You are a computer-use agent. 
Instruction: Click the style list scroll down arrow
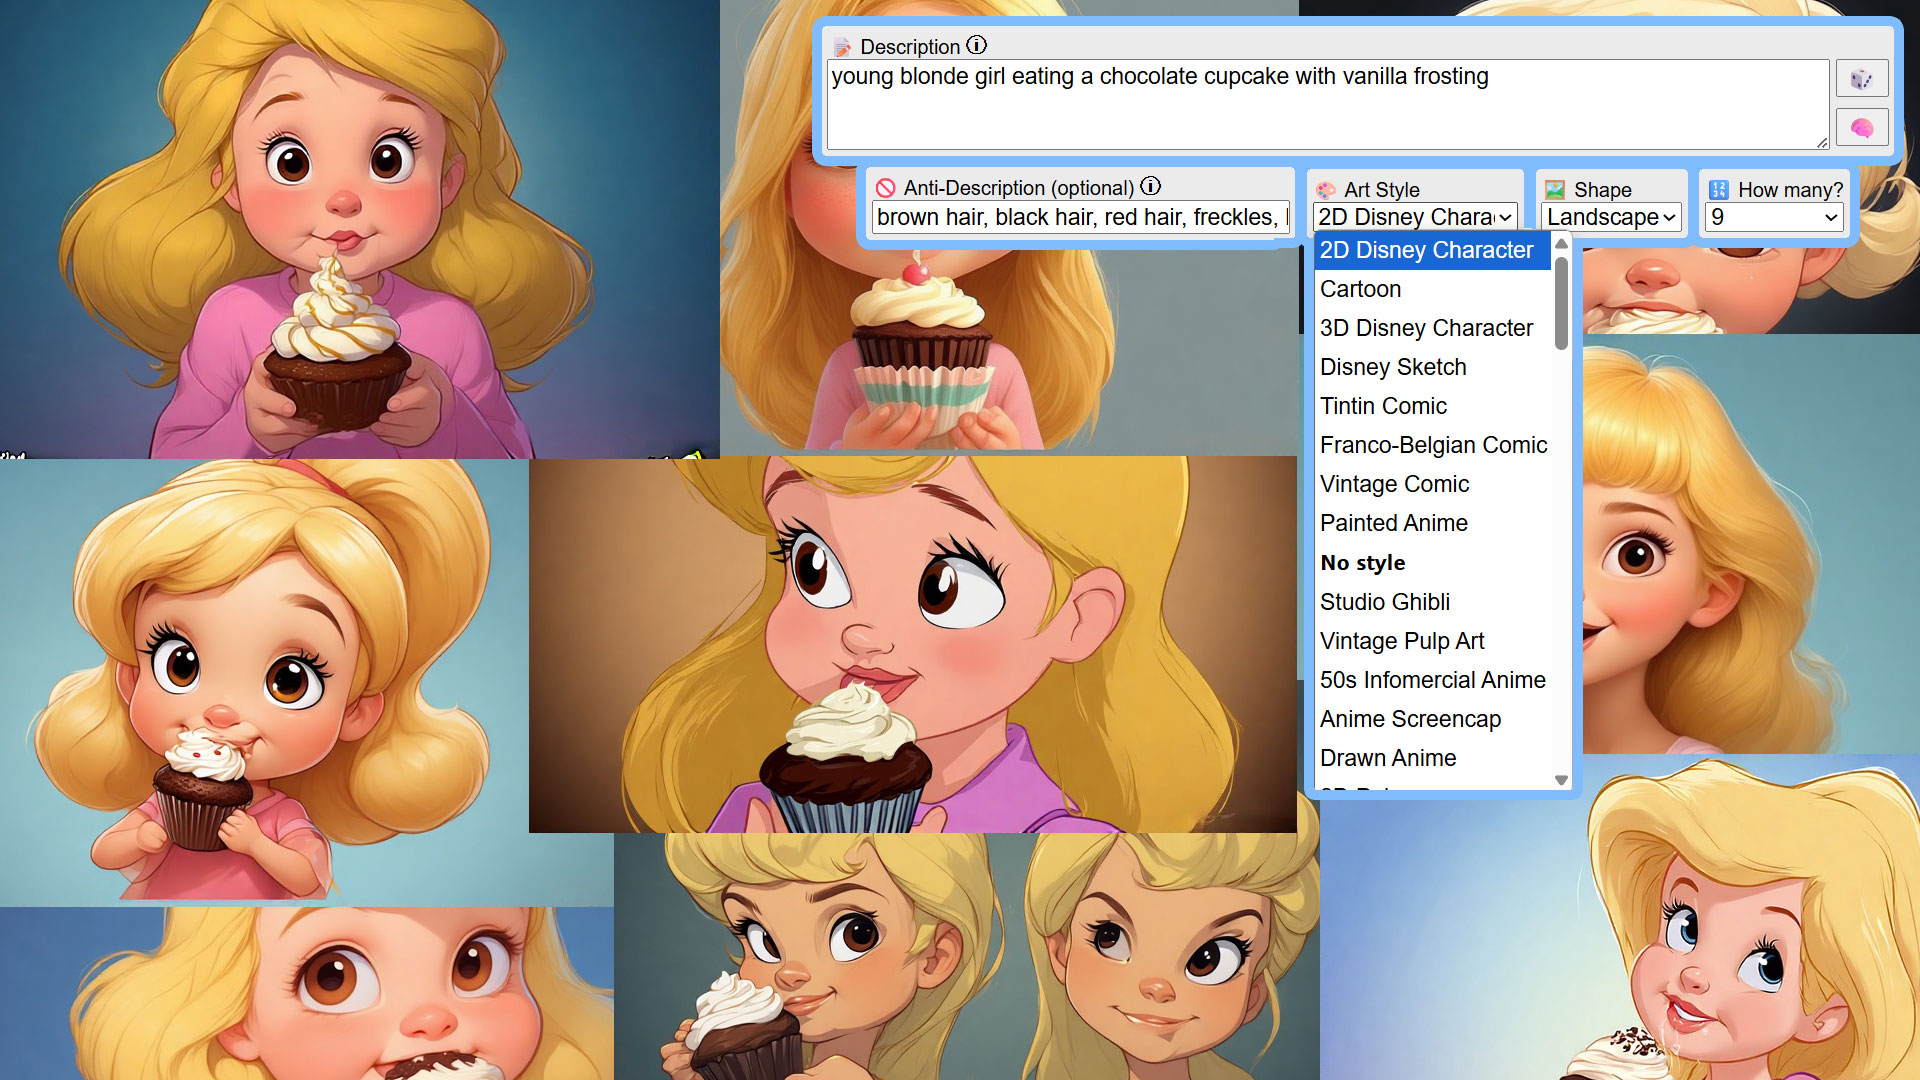tap(1561, 780)
